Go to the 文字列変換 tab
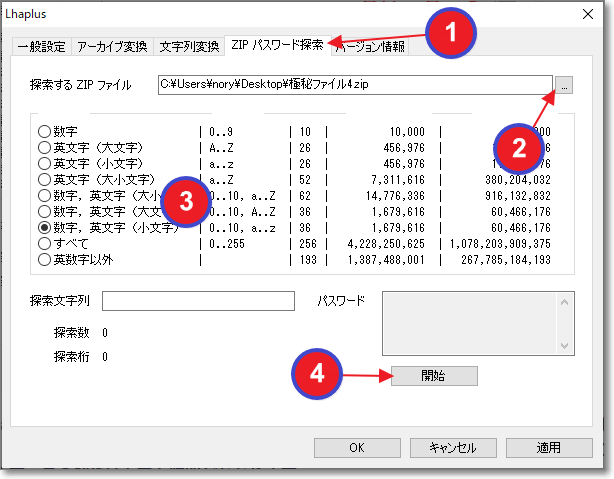The width and height of the screenshot is (614, 479). pyautogui.click(x=189, y=47)
